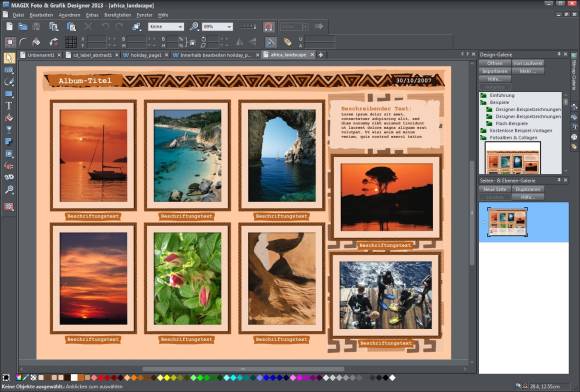580x392 pixels.
Task: Click the Undo arrow icon
Action: click(x=106, y=27)
